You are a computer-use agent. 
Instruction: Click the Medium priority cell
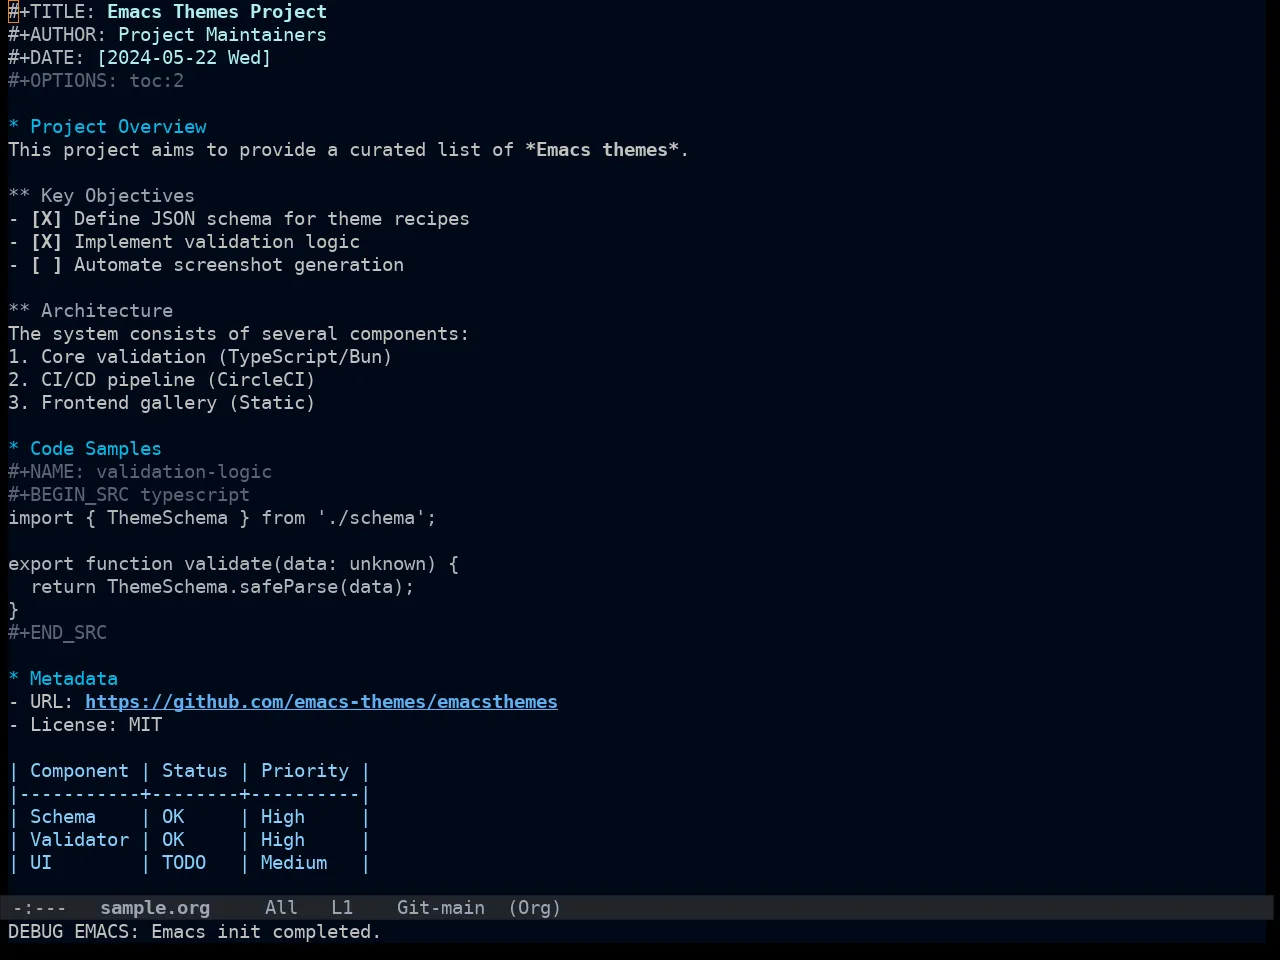tap(294, 863)
